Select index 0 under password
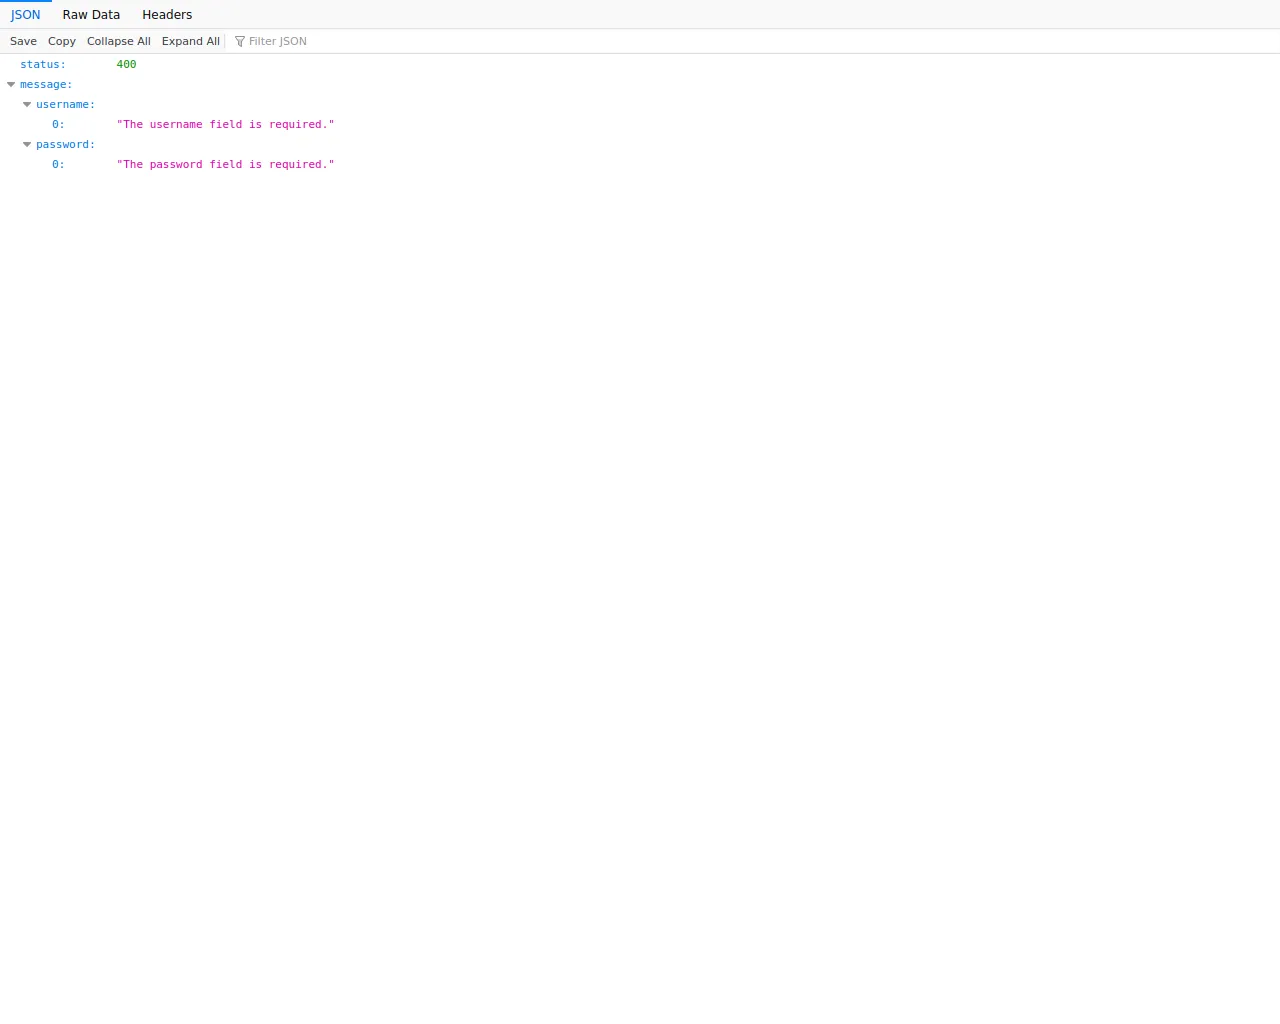The width and height of the screenshot is (1280, 1024). (x=58, y=165)
